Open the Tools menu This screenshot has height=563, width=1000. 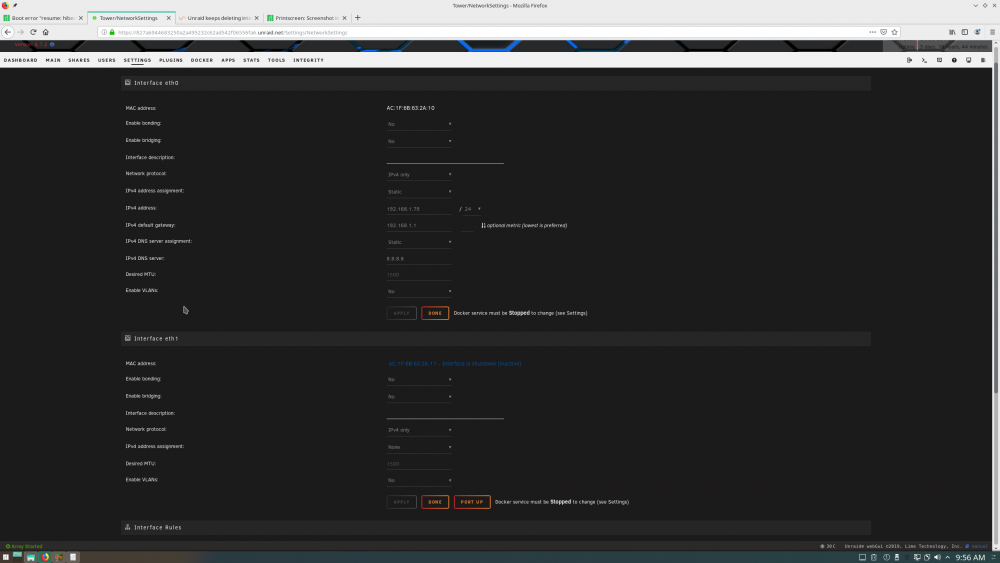pos(276,60)
